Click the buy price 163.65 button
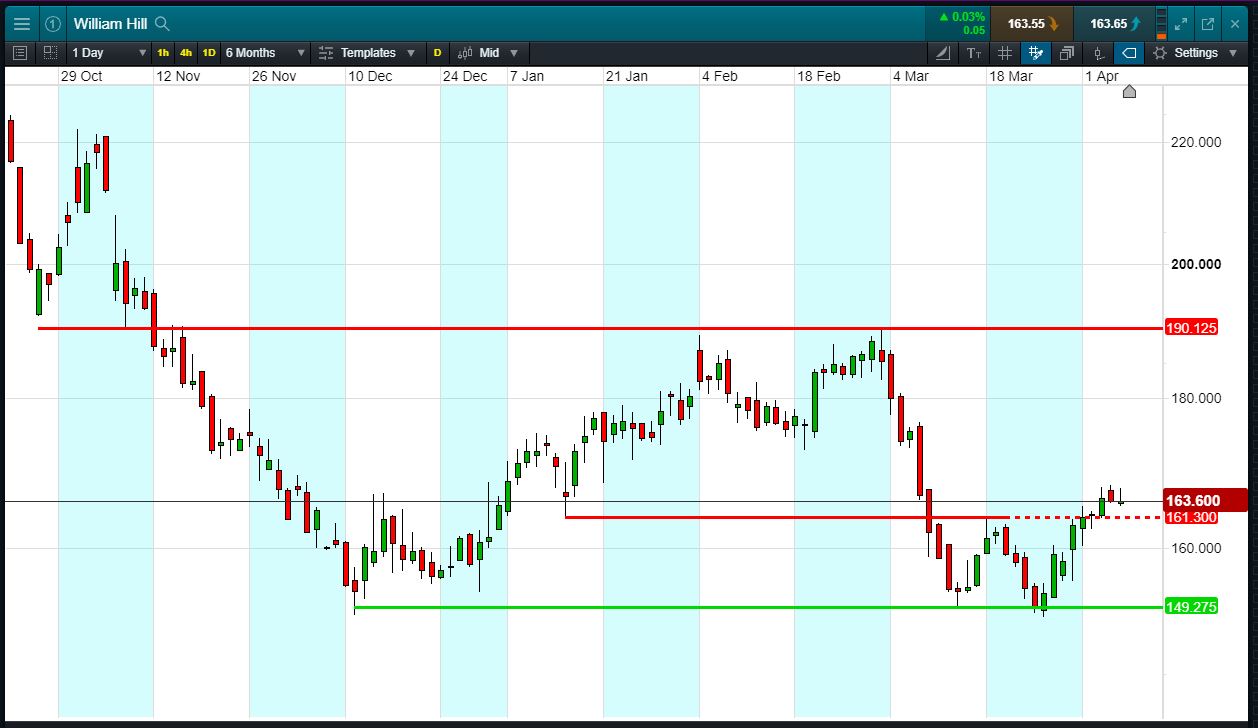Screen dimensions: 1258x728 click(x=1114, y=24)
